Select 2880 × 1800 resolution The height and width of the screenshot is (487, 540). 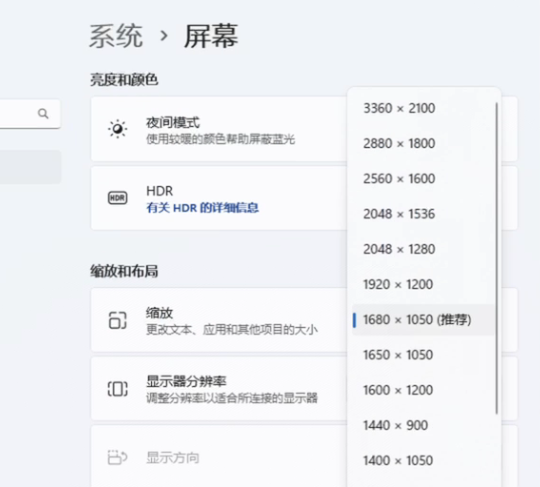tap(423, 143)
